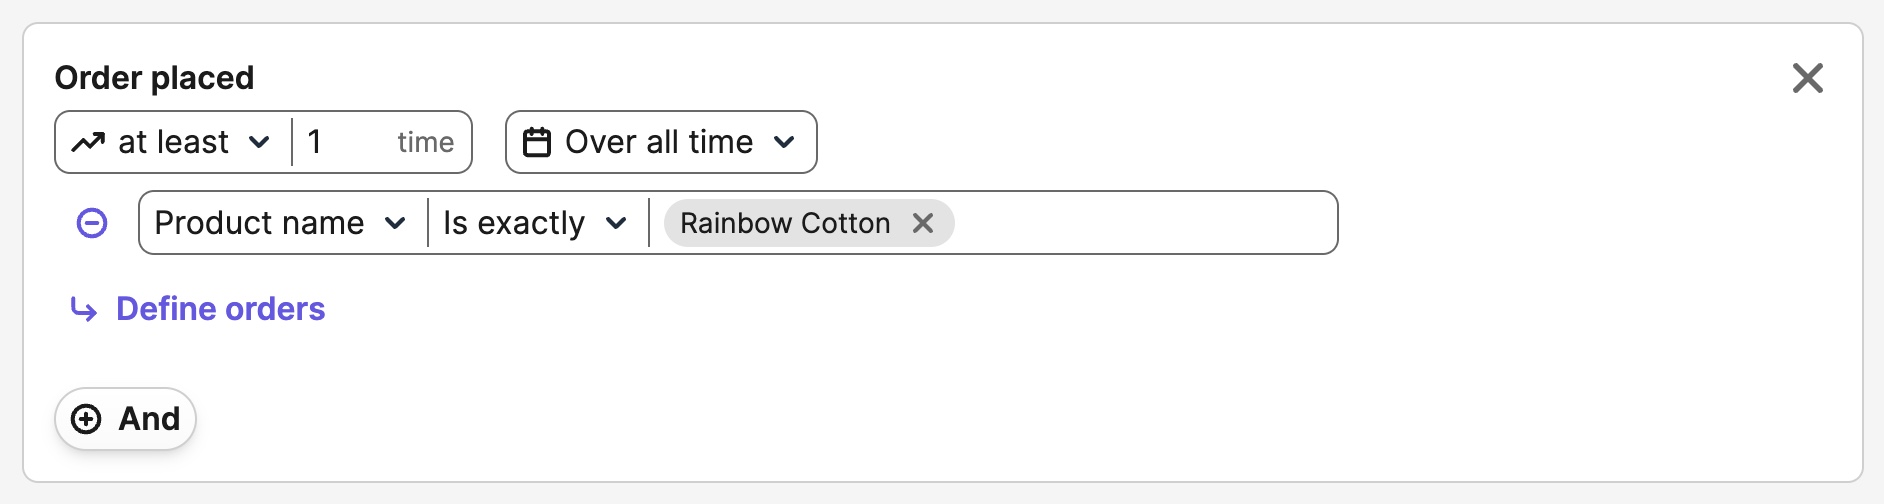Select the Rainbow Cotton tag label
1884x504 pixels.
point(785,223)
